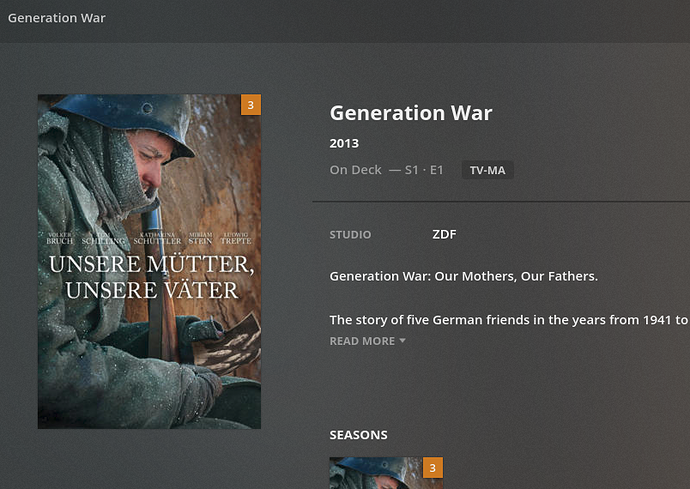Click the On Deck label
Viewport: 690px width, 489px height.
356,170
